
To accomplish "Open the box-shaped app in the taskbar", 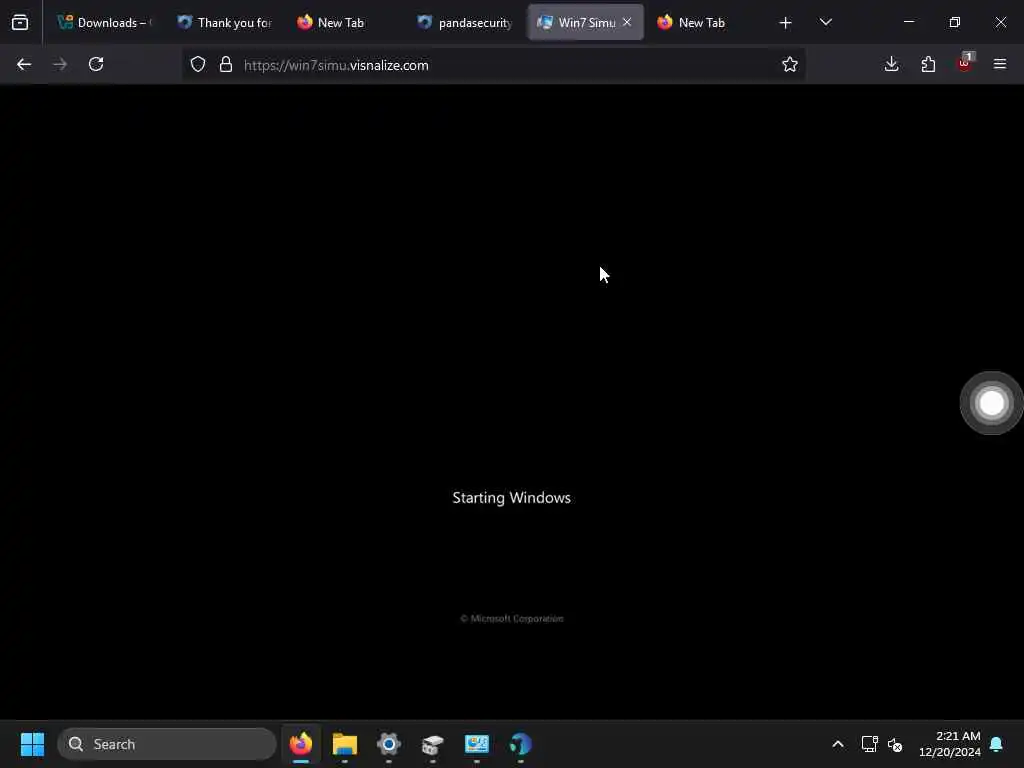I will point(432,744).
